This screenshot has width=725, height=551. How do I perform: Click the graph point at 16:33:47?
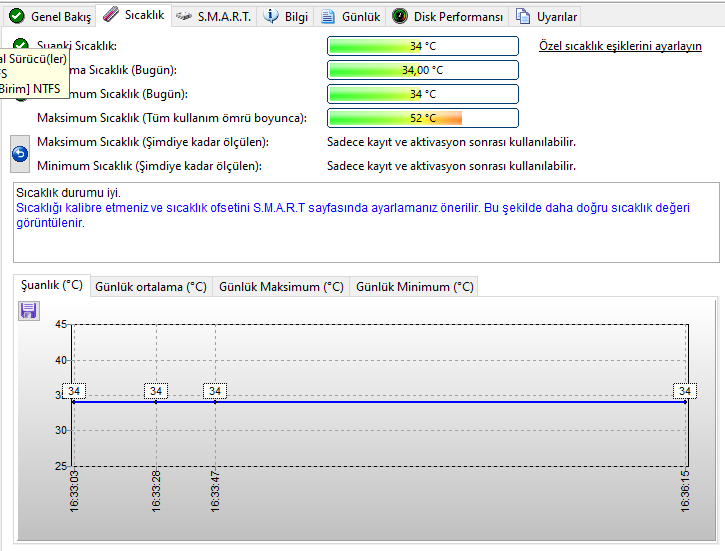(215, 402)
